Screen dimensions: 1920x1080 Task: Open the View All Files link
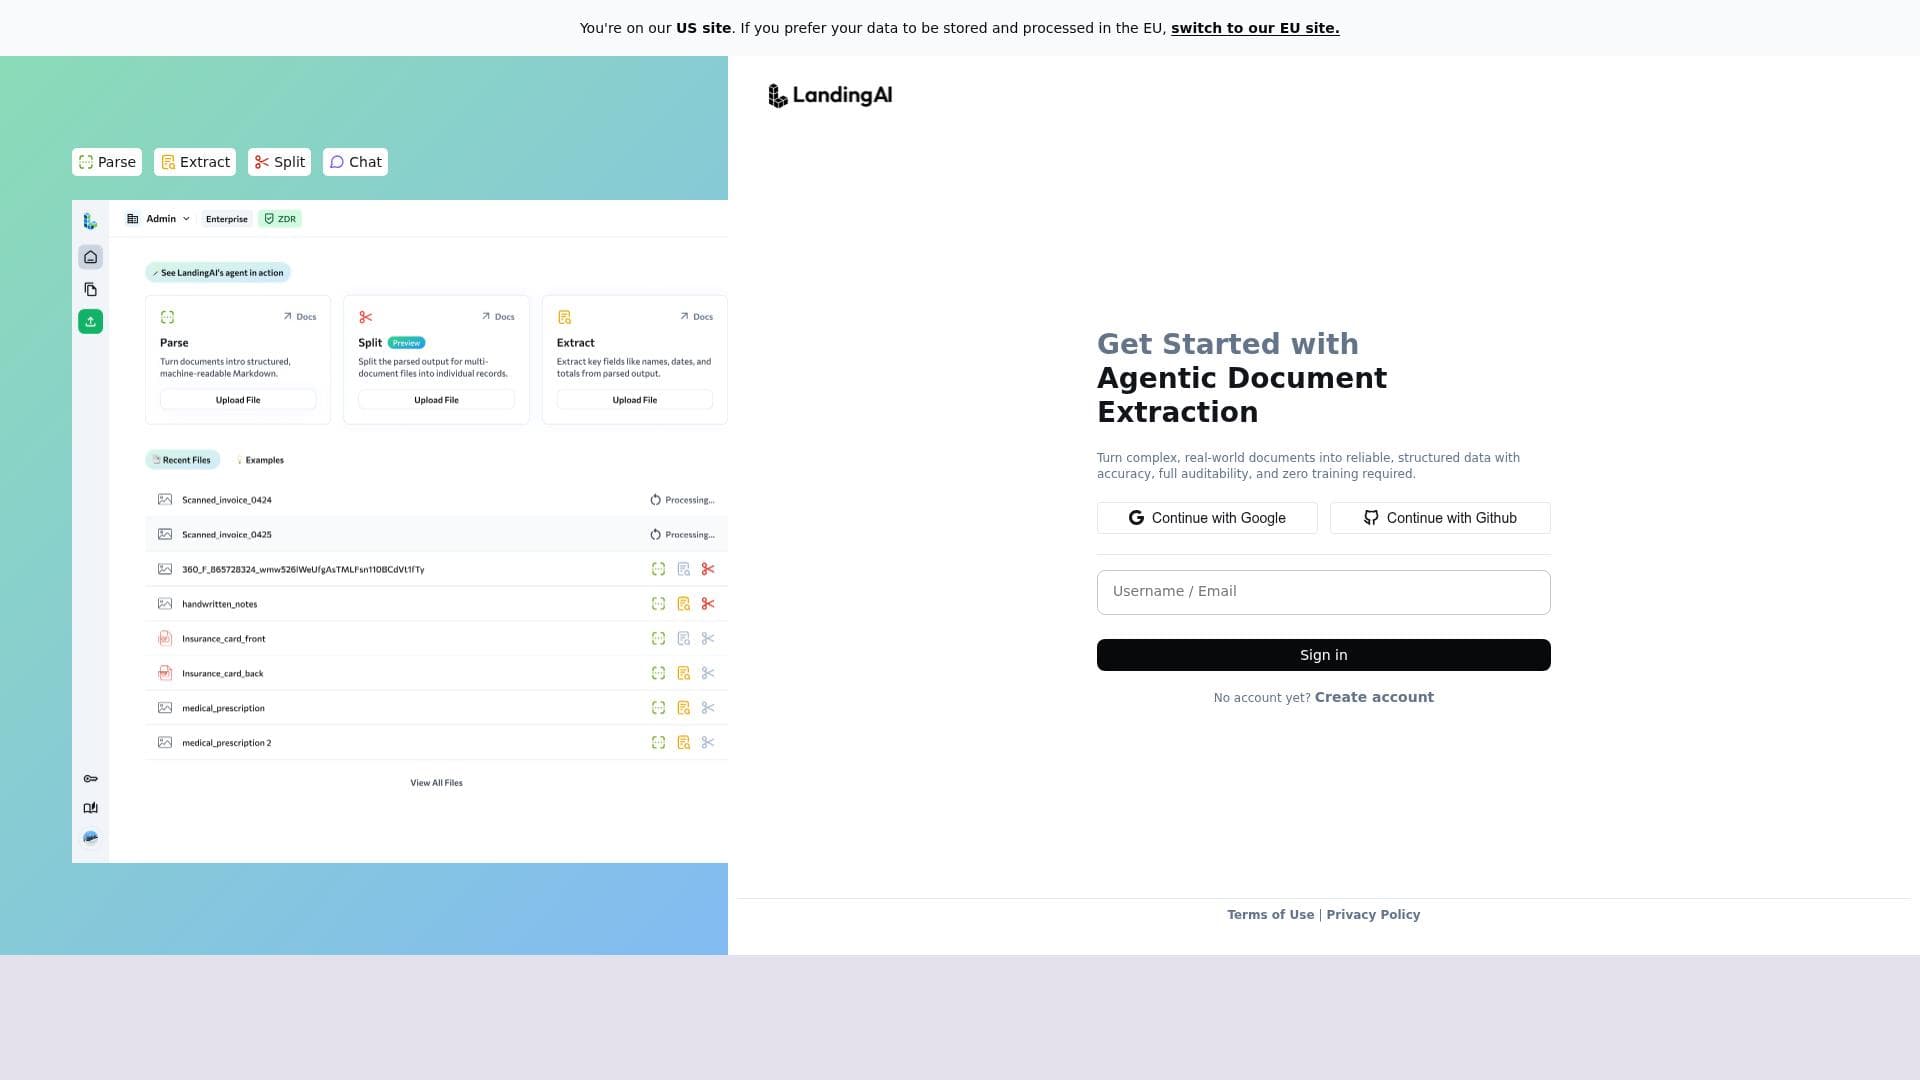tap(436, 783)
